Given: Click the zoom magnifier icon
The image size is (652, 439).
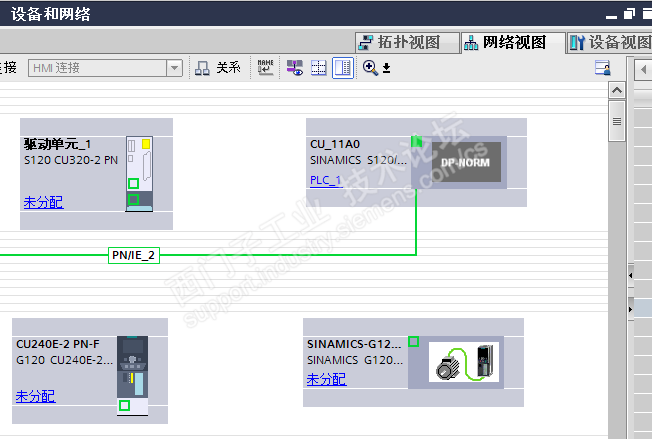Looking at the screenshot, I should (370, 68).
